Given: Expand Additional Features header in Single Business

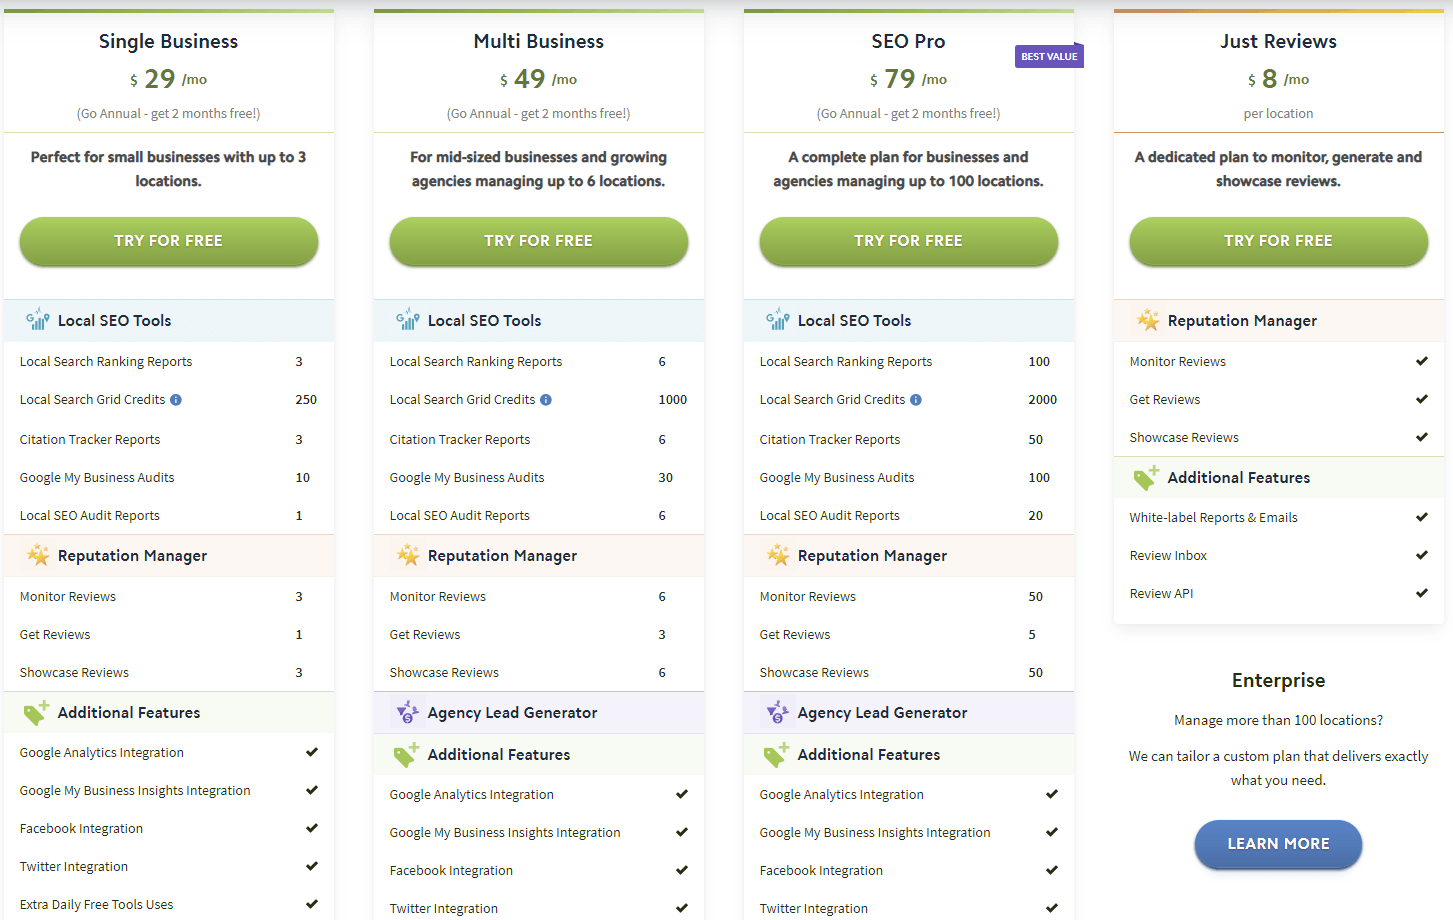Looking at the screenshot, I should (x=129, y=713).
